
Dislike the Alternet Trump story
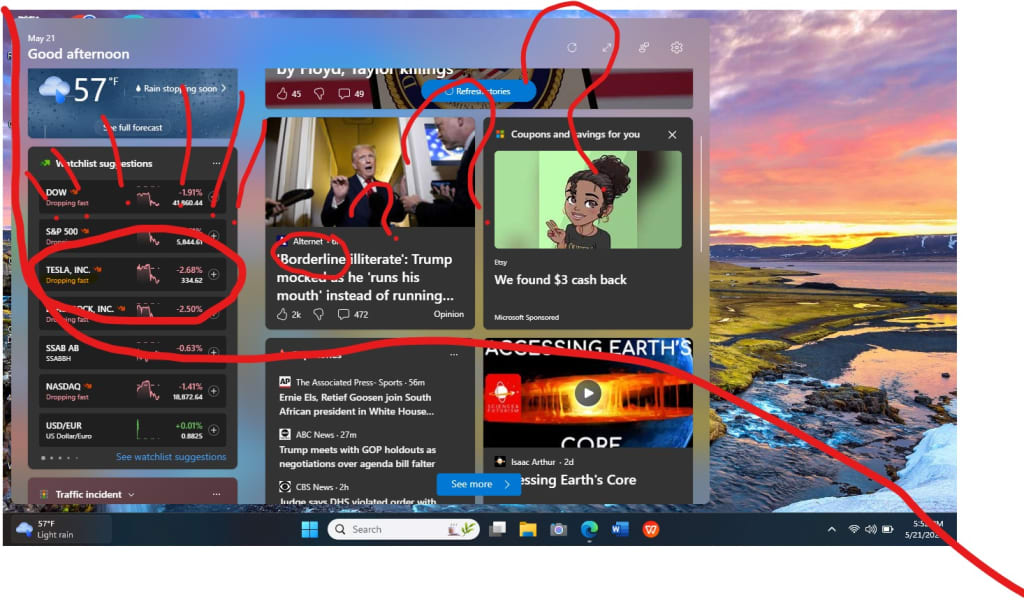[319, 315]
